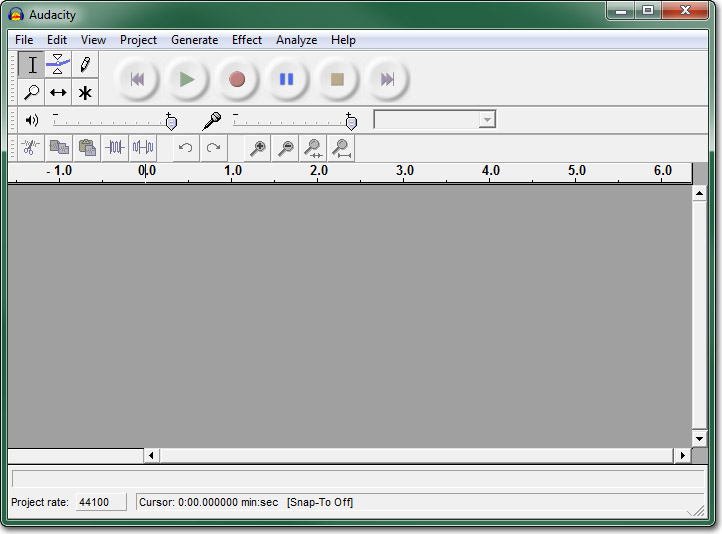Click Fit project in window icon
Viewport: 722px width, 534px height.
341,148
